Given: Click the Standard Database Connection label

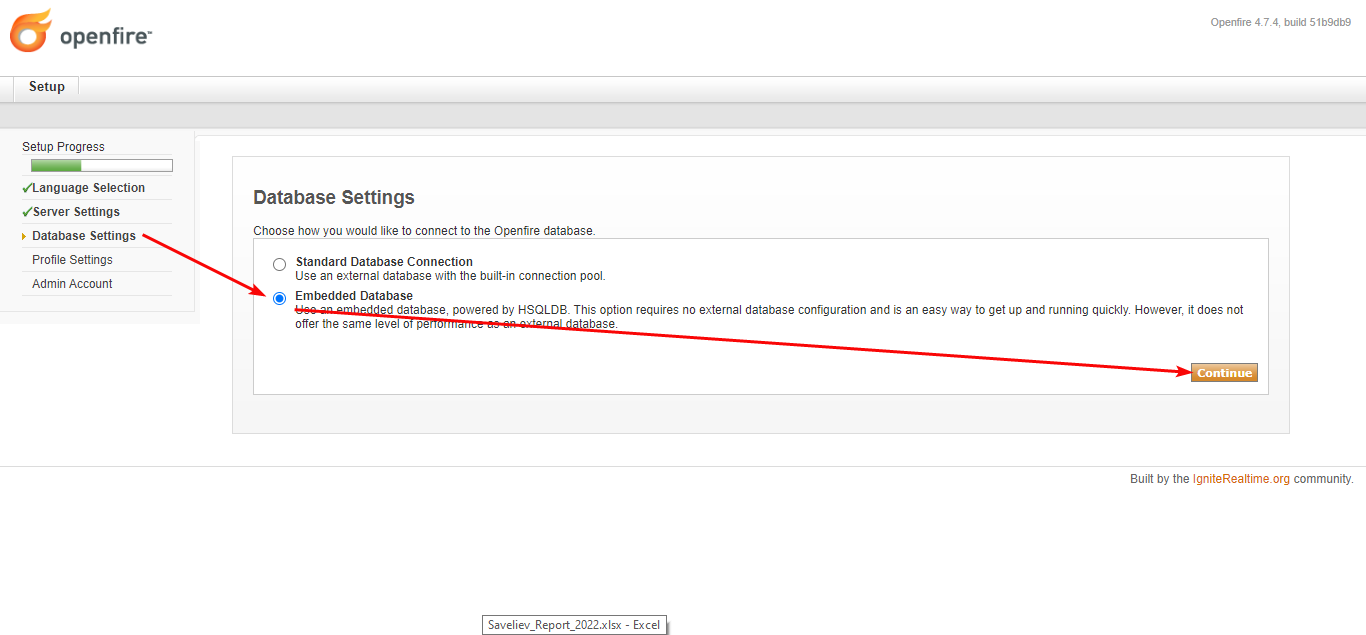Looking at the screenshot, I should click(384, 262).
